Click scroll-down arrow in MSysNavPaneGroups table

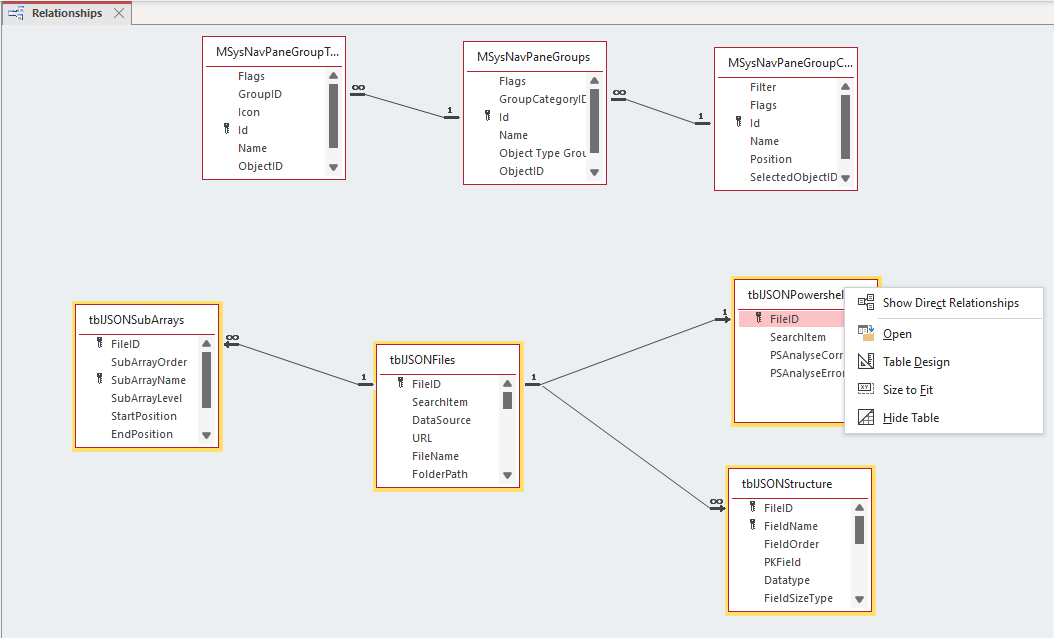click(594, 172)
